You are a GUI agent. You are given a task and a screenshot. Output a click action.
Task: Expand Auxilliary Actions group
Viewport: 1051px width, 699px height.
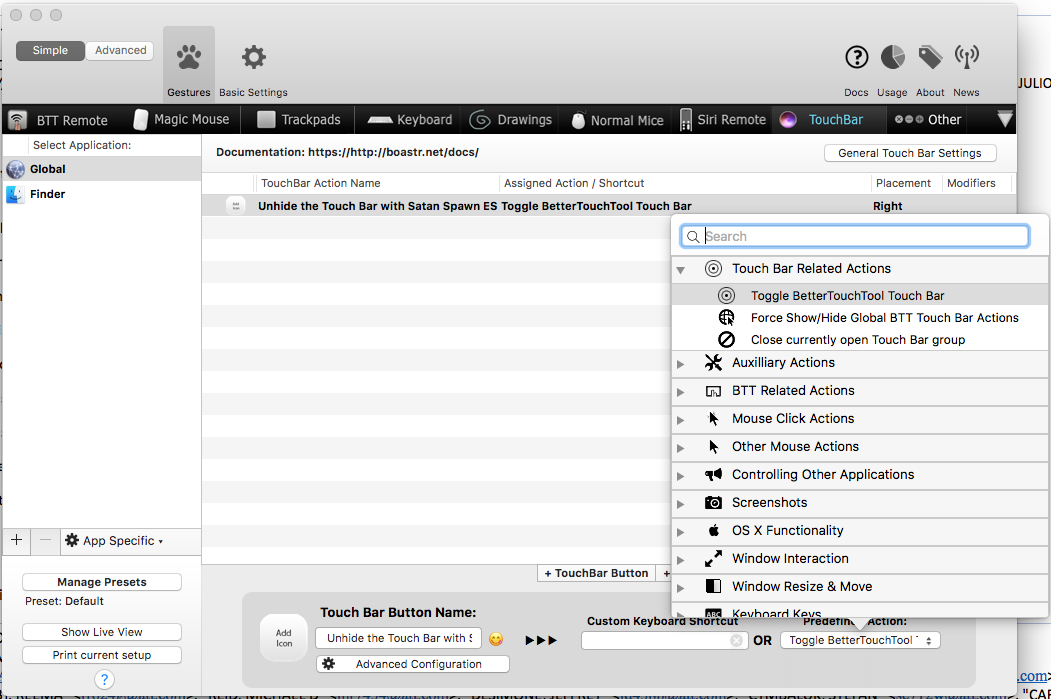[681, 364]
